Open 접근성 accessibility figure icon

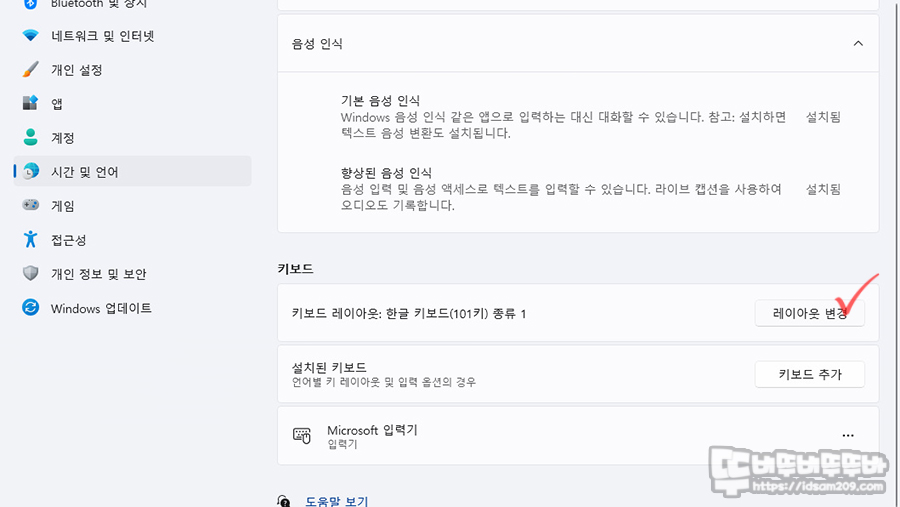(30, 239)
